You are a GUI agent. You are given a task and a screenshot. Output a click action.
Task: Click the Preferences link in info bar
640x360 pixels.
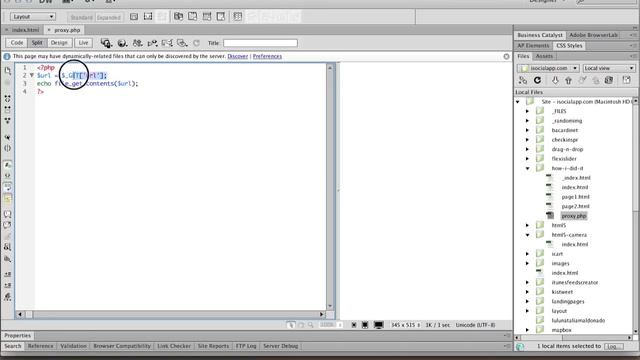pyautogui.click(x=267, y=56)
